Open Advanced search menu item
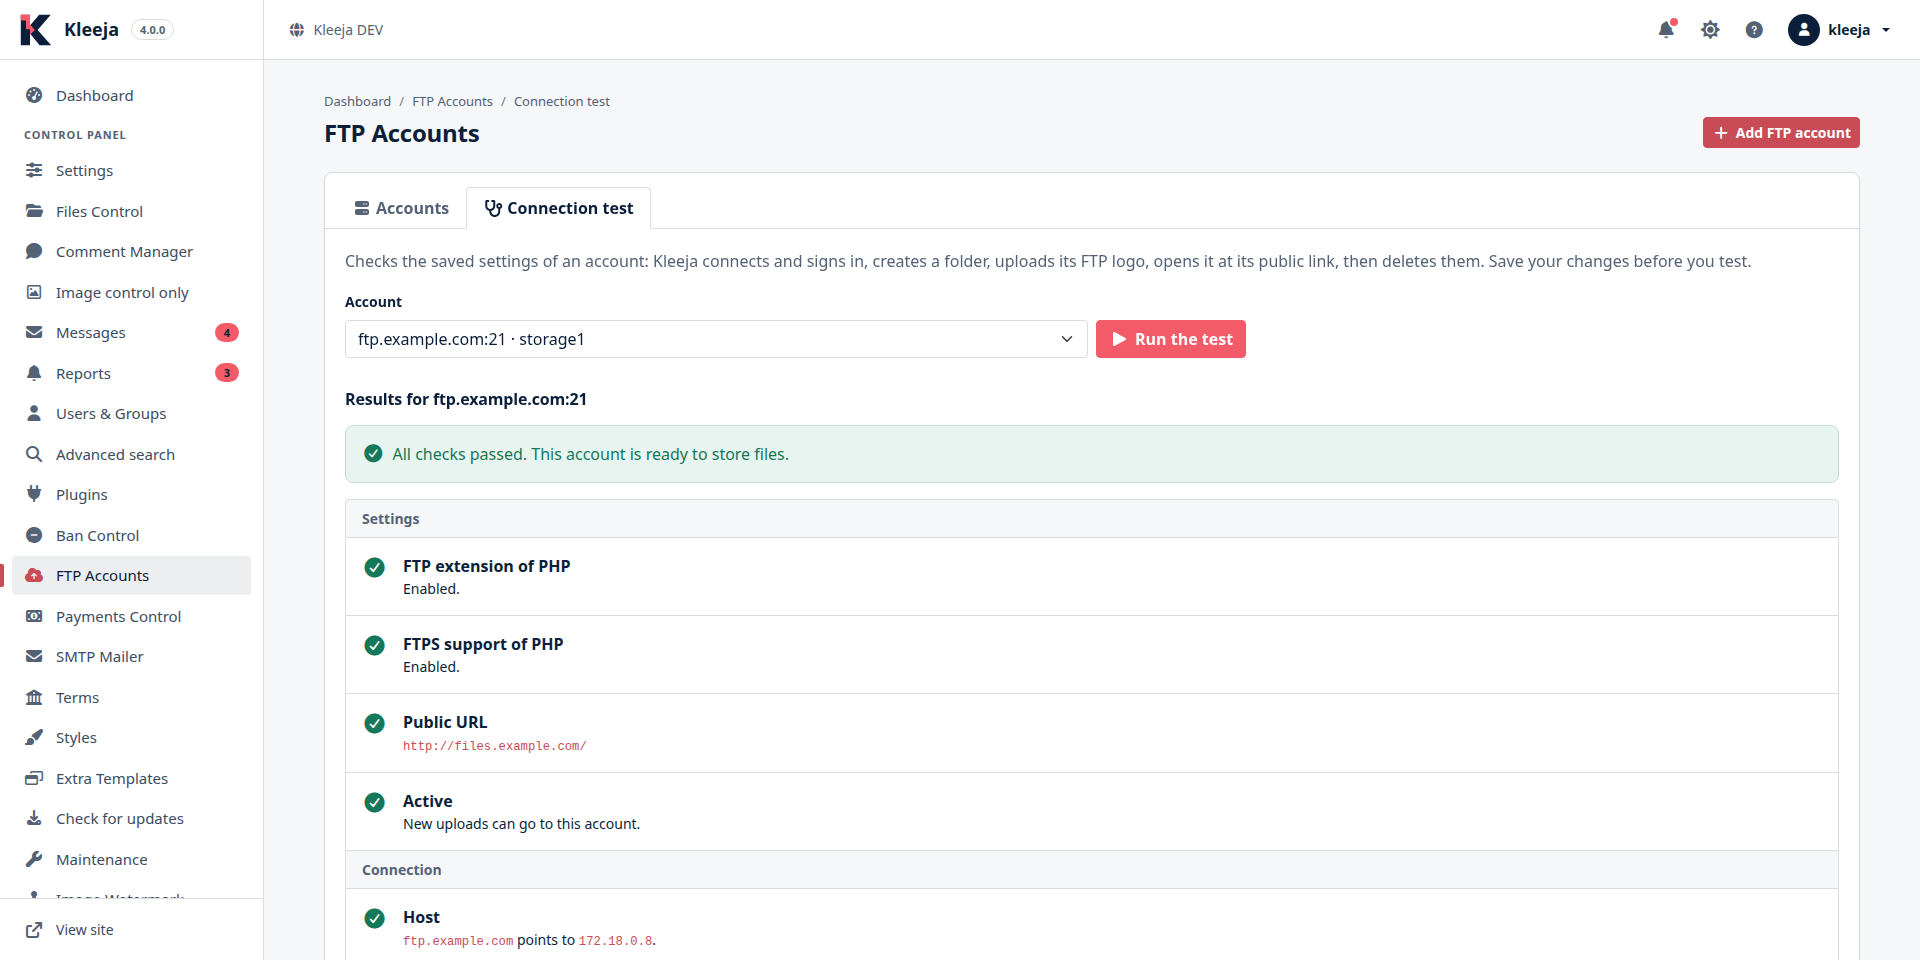 131,454
